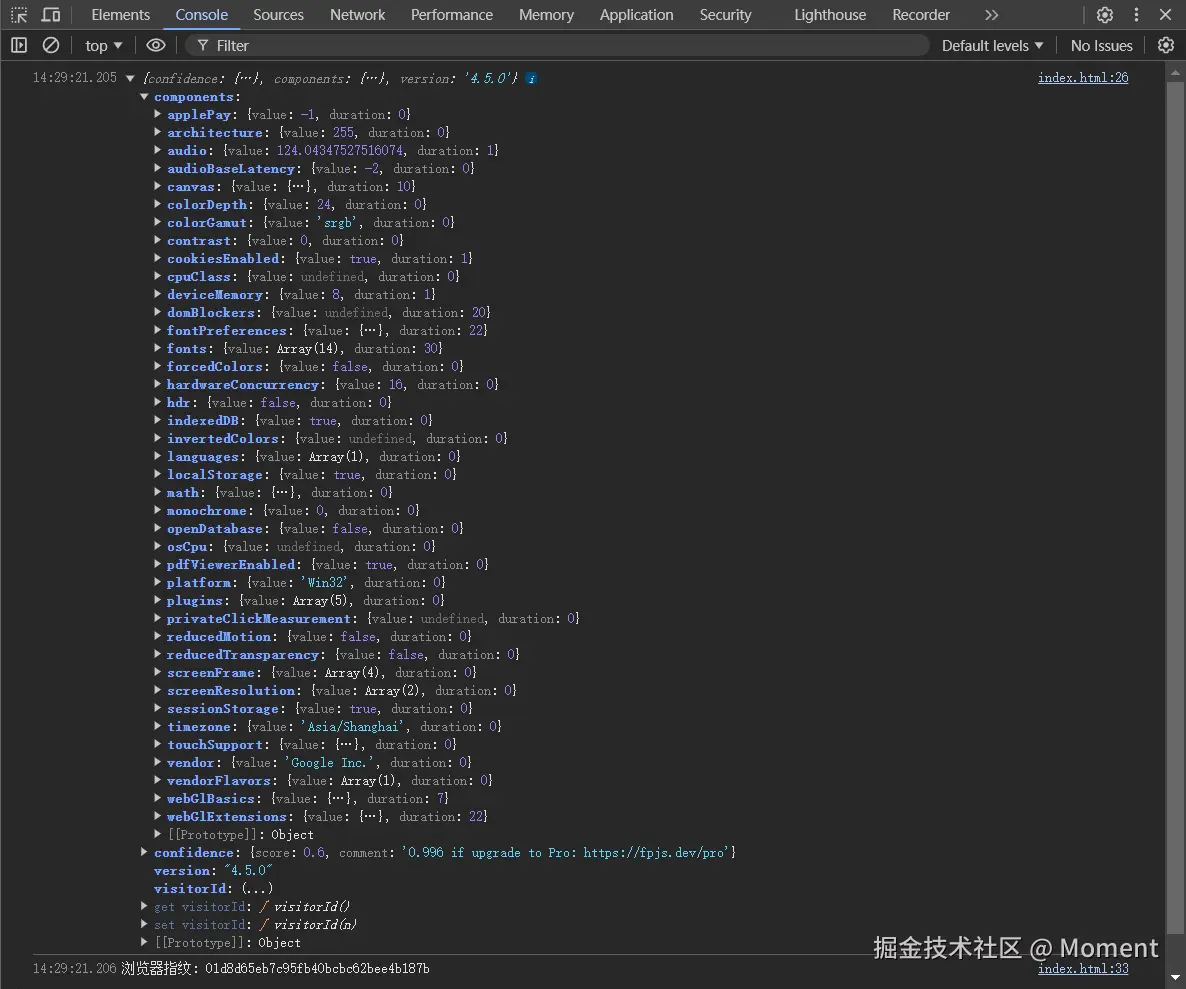Expand the colorGamut entry
1186x989 pixels.
(x=157, y=222)
